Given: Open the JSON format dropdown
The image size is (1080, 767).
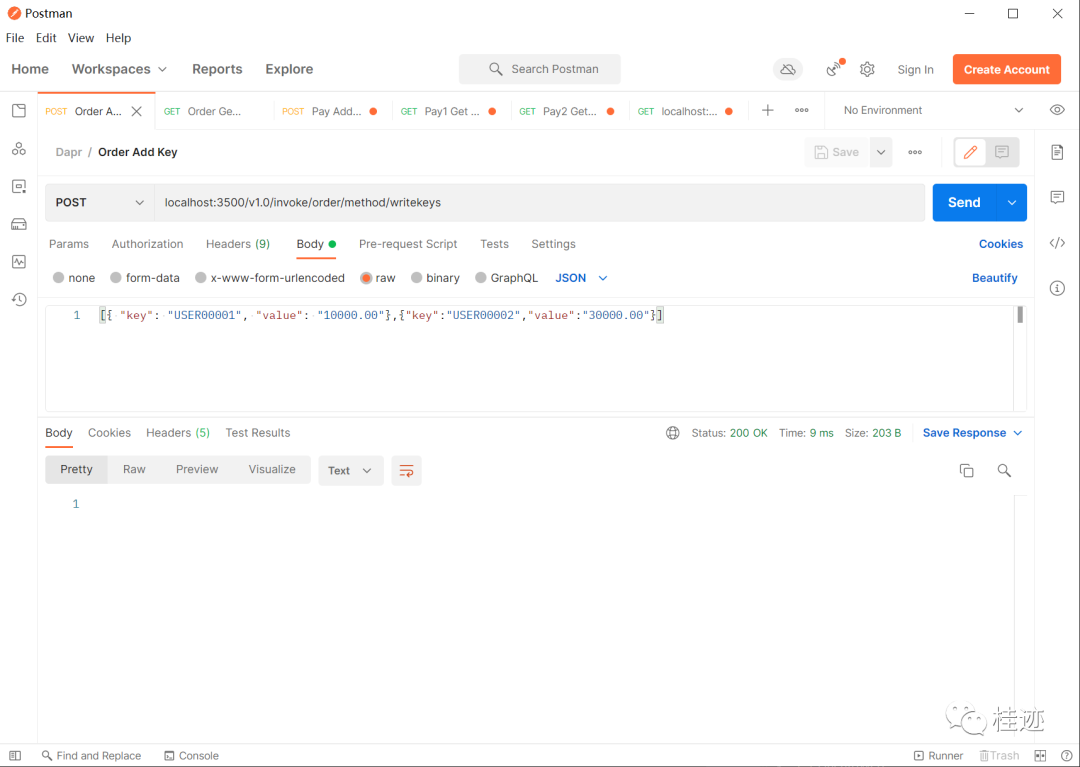Looking at the screenshot, I should 581,278.
